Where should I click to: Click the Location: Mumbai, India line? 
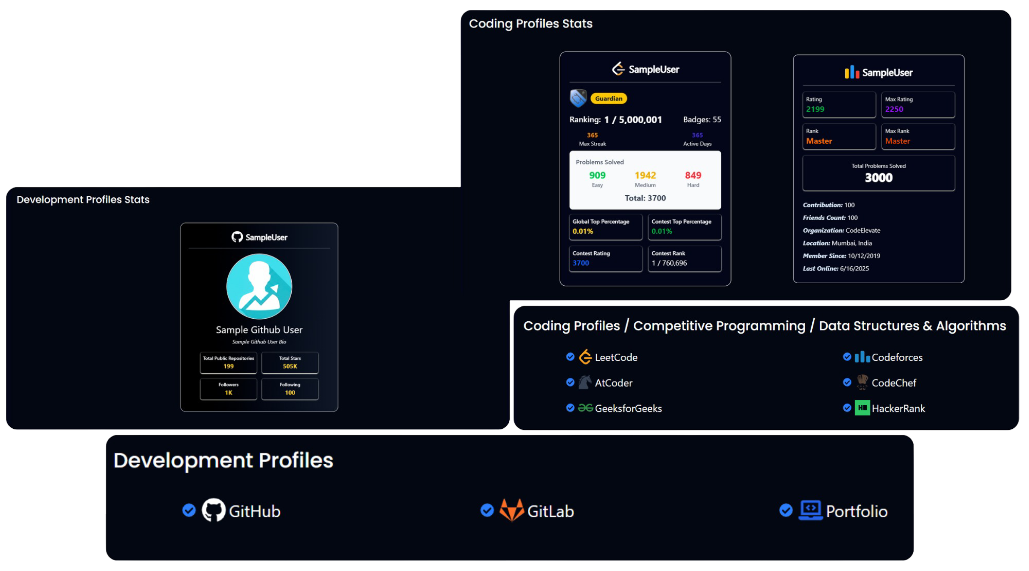[x=837, y=243]
